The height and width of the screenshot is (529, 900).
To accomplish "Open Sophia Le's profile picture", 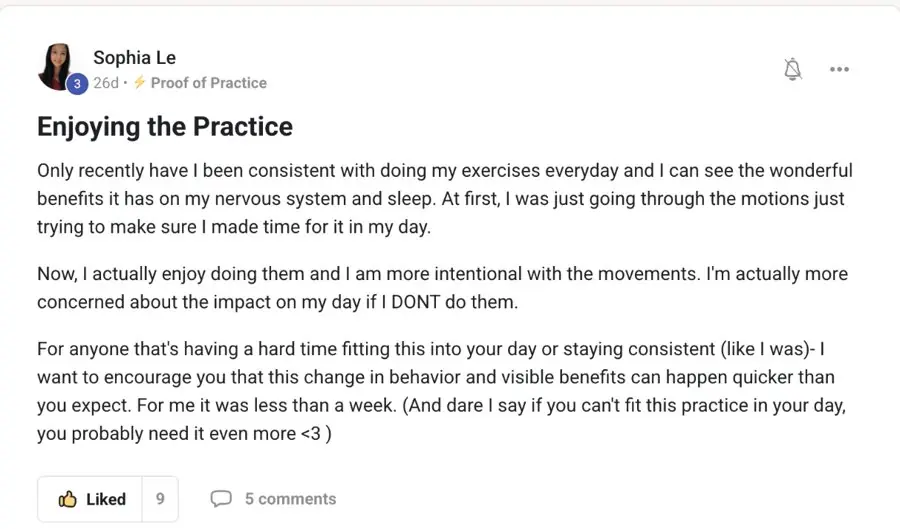I will pos(57,66).
